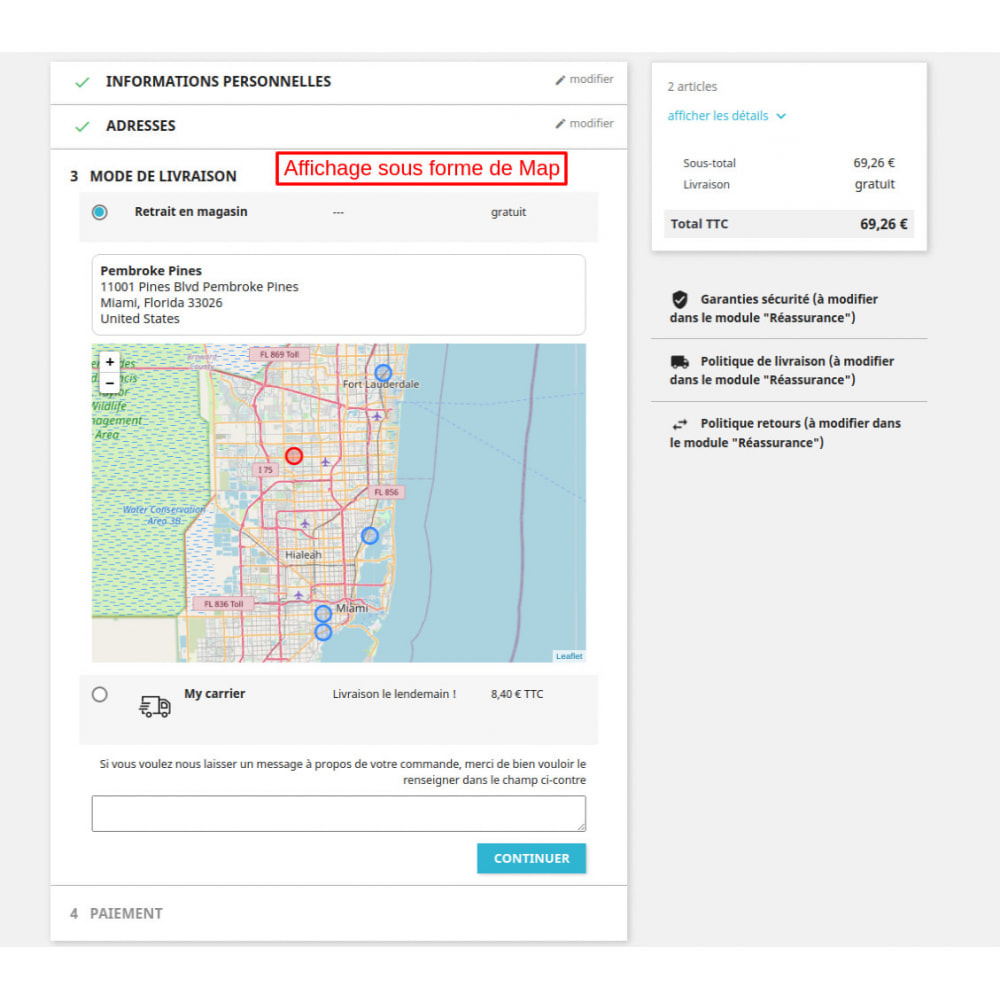Choose the blue store marker east of Hialeah
1000x1000 pixels.
click(x=370, y=536)
